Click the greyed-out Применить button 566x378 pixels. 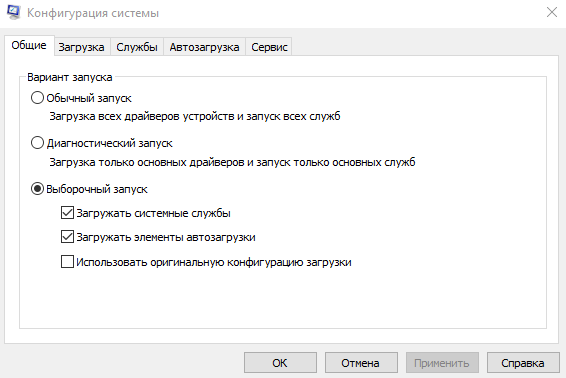tap(442, 362)
